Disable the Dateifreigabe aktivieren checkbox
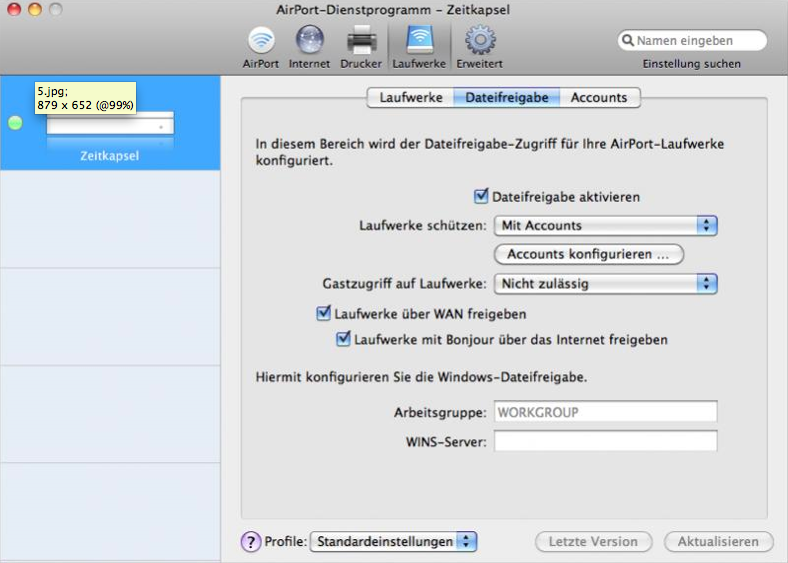 tap(482, 197)
